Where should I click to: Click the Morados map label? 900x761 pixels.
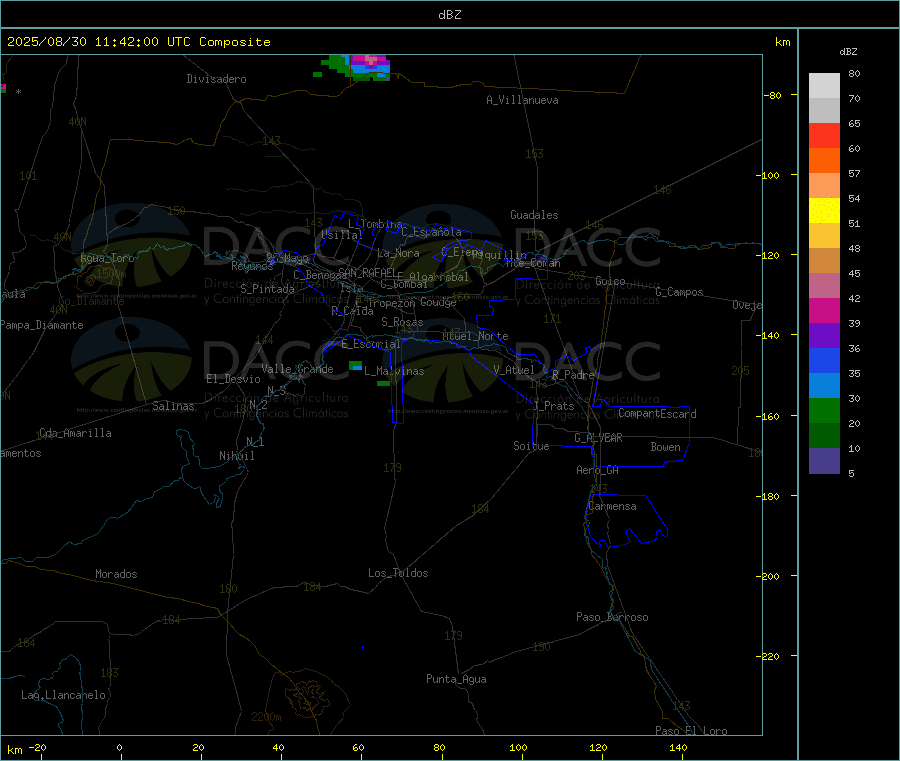[117, 574]
